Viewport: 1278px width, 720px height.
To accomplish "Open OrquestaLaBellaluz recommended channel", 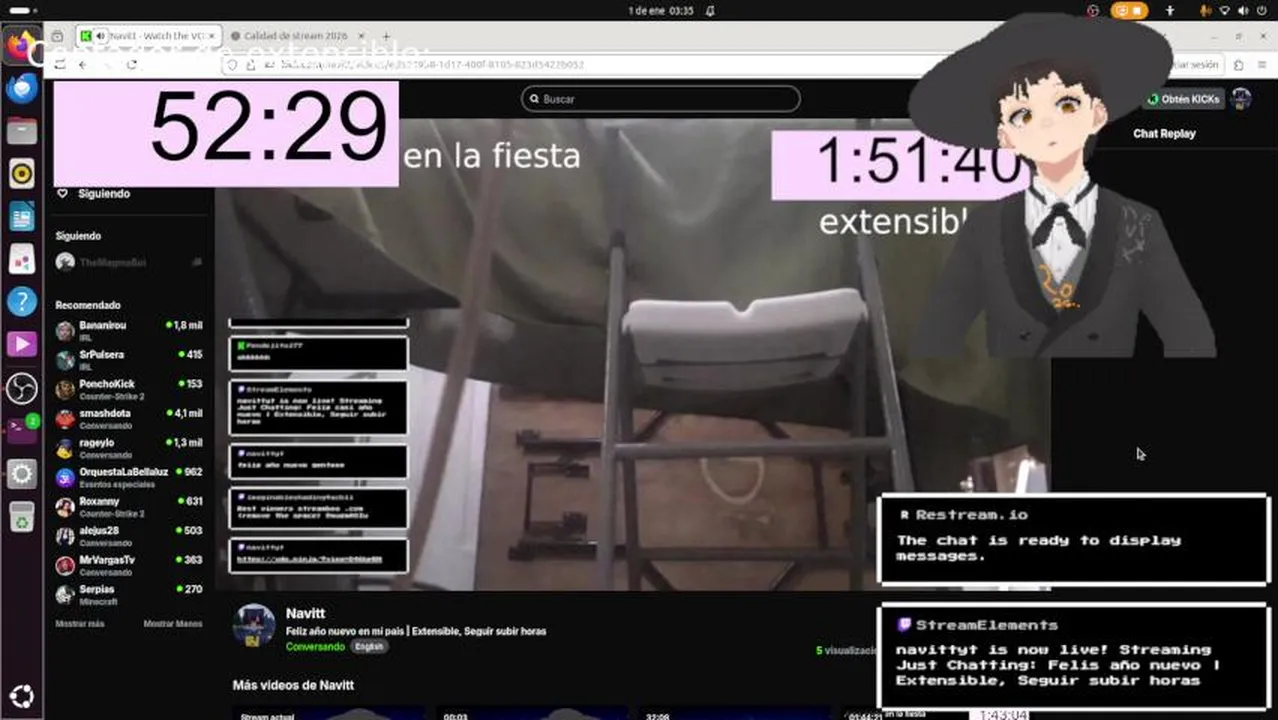I will click(x=130, y=477).
